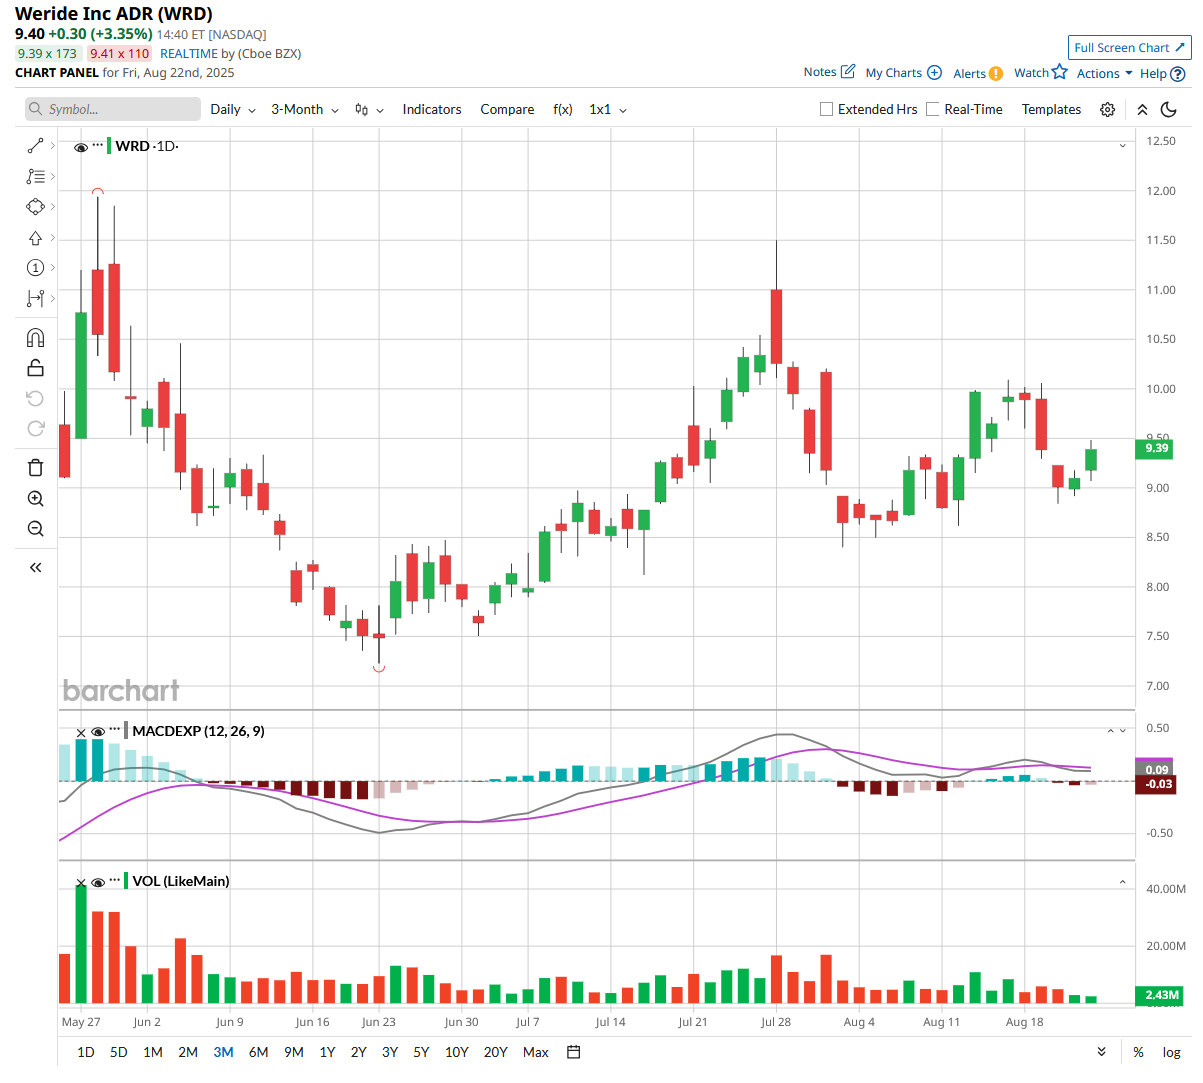This screenshot has width=1203, height=1083.
Task: Click the redo arrow in the left toolbar
Action: pos(35,428)
